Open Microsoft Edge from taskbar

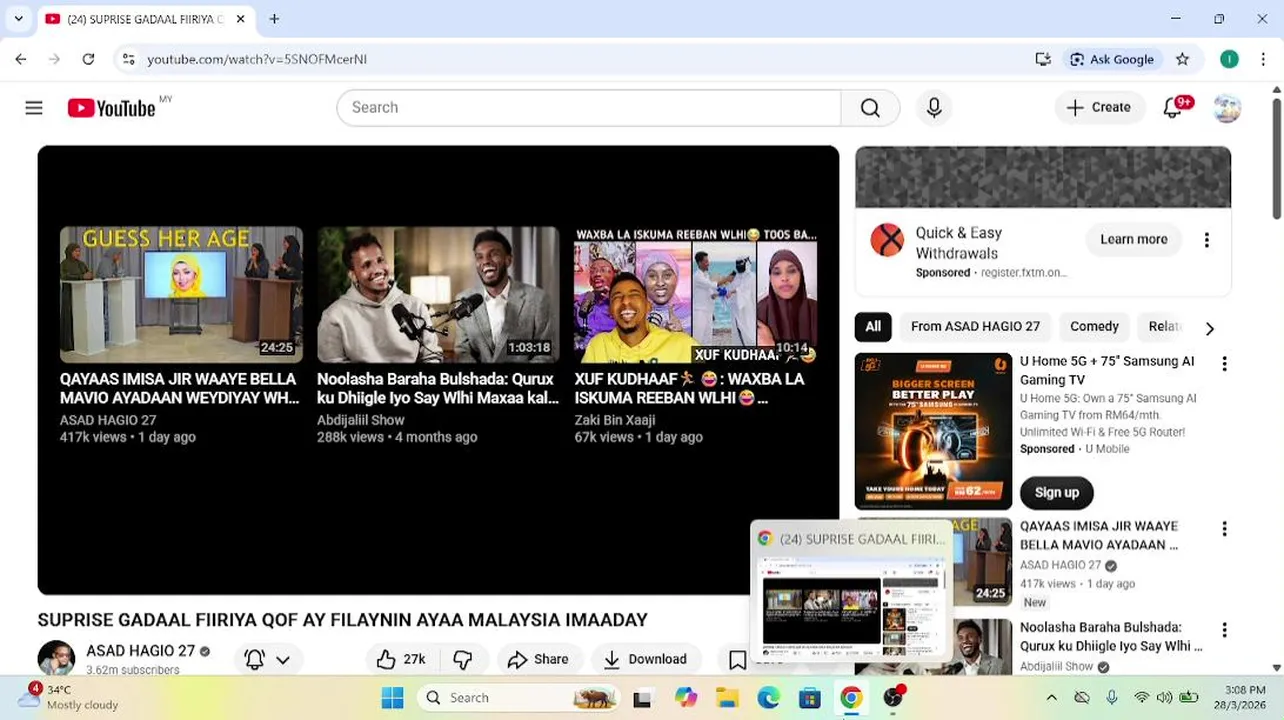point(768,697)
